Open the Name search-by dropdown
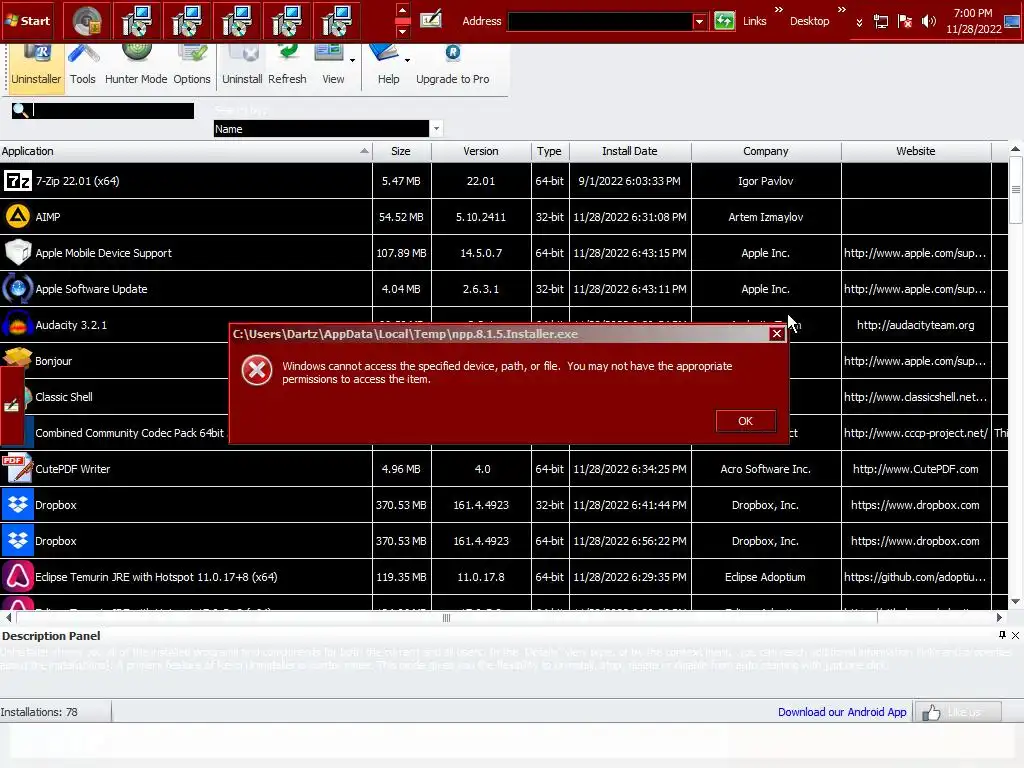 tap(436, 129)
